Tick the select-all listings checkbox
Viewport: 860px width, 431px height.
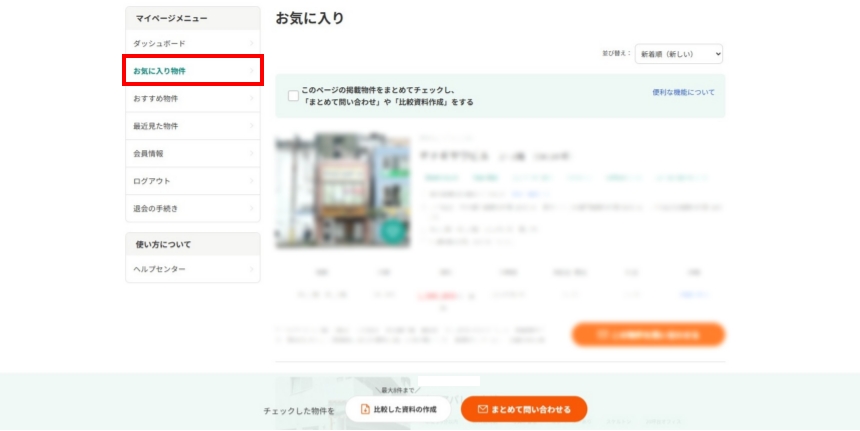[293, 96]
